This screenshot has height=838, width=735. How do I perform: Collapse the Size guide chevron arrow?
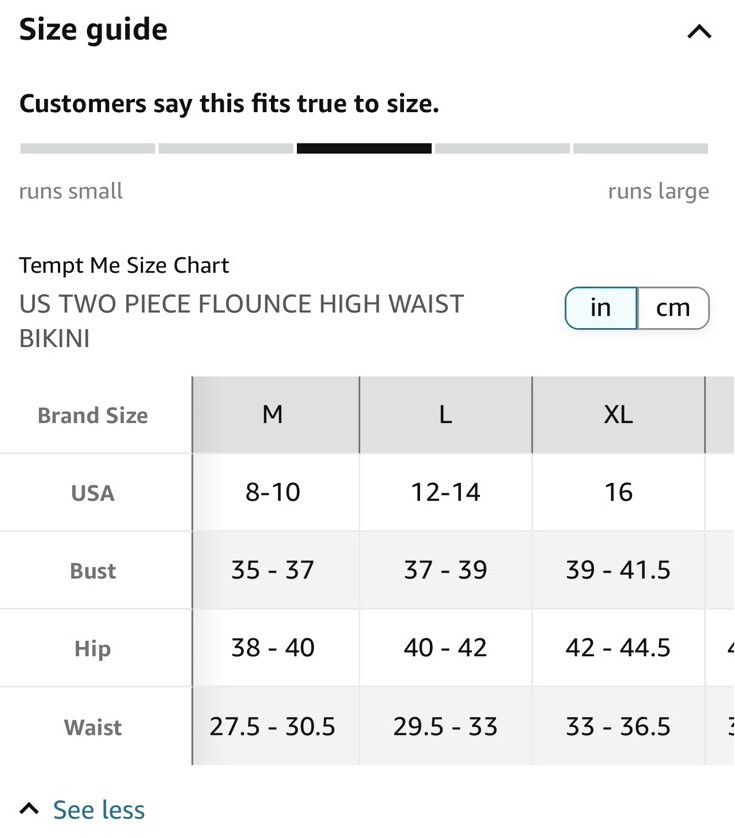pyautogui.click(x=699, y=32)
